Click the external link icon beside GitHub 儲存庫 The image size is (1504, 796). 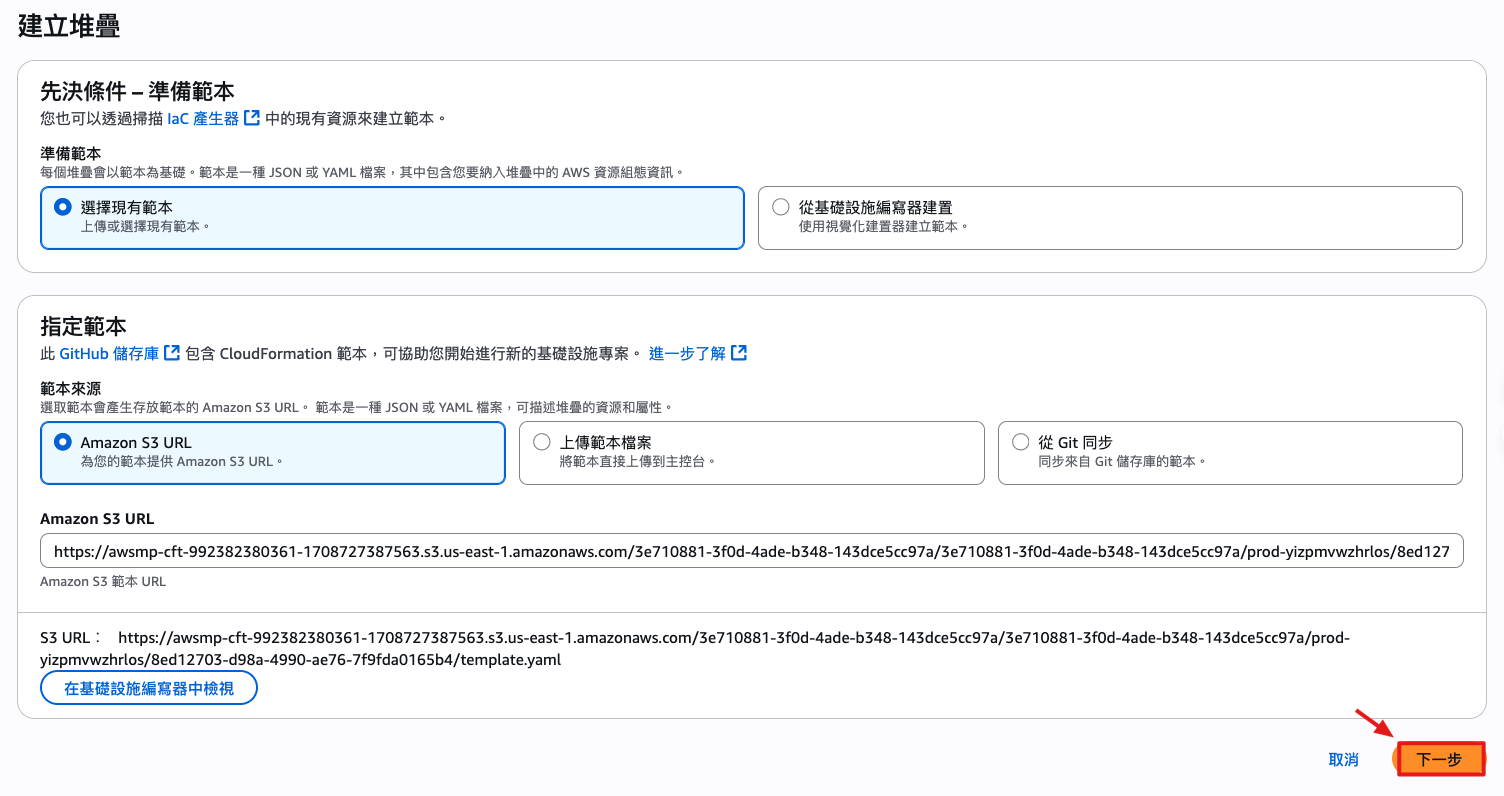[x=172, y=353]
